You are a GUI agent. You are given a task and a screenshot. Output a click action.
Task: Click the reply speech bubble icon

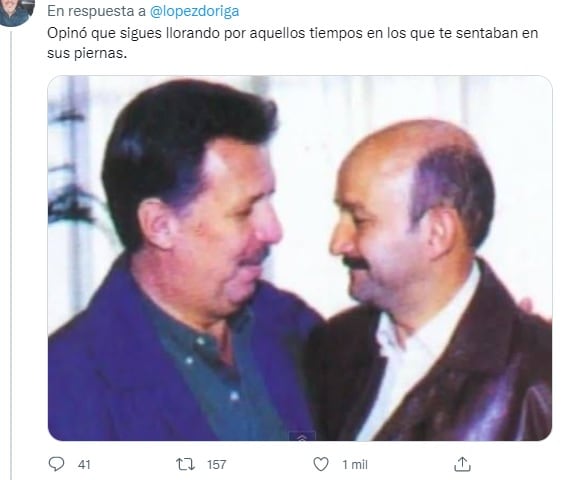56,464
